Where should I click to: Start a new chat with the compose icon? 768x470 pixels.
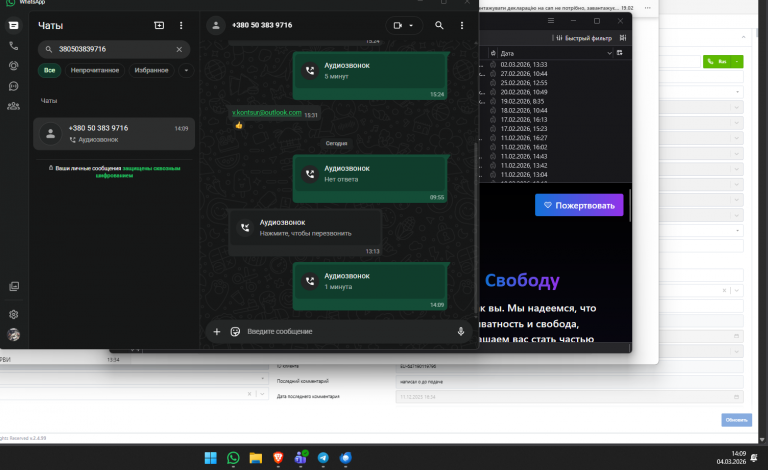click(x=159, y=25)
